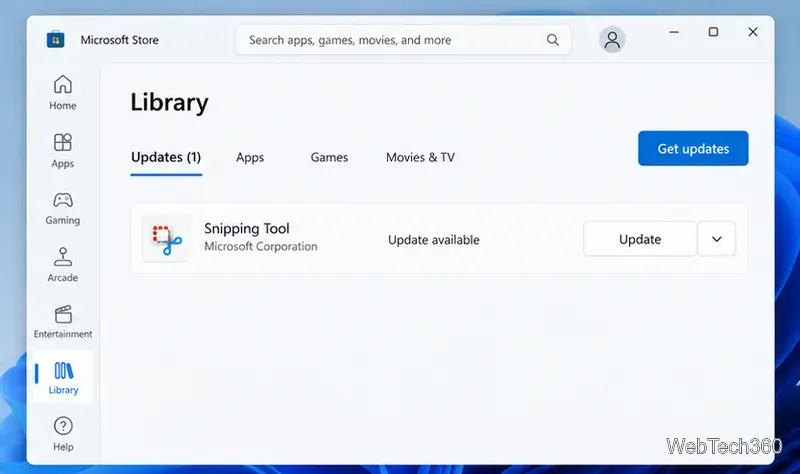The image size is (800, 474).
Task: Update the Snipping Tool app
Action: pos(640,239)
